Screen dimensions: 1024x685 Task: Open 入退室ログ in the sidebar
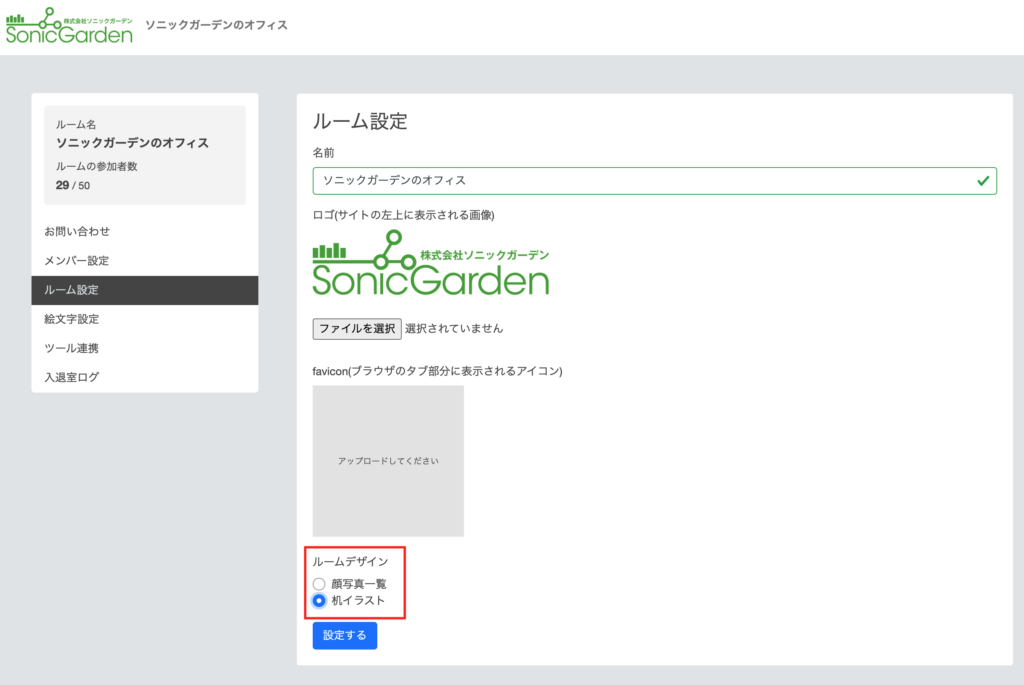tap(144, 377)
